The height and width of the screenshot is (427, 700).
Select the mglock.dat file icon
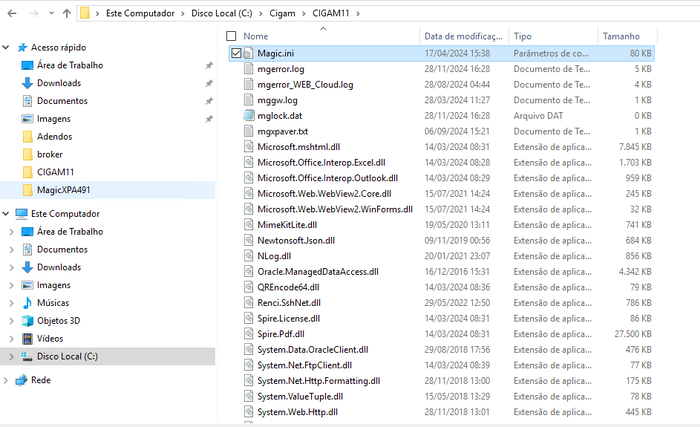coord(249,116)
